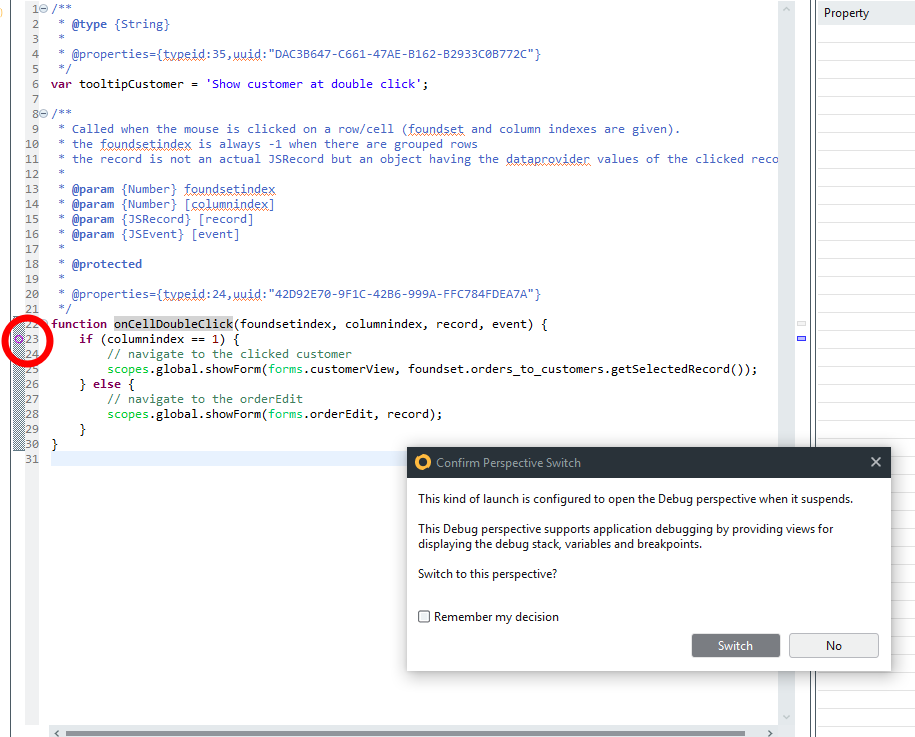
Task: Fold the onCellDoubleClick function at line 22
Action: (43, 324)
